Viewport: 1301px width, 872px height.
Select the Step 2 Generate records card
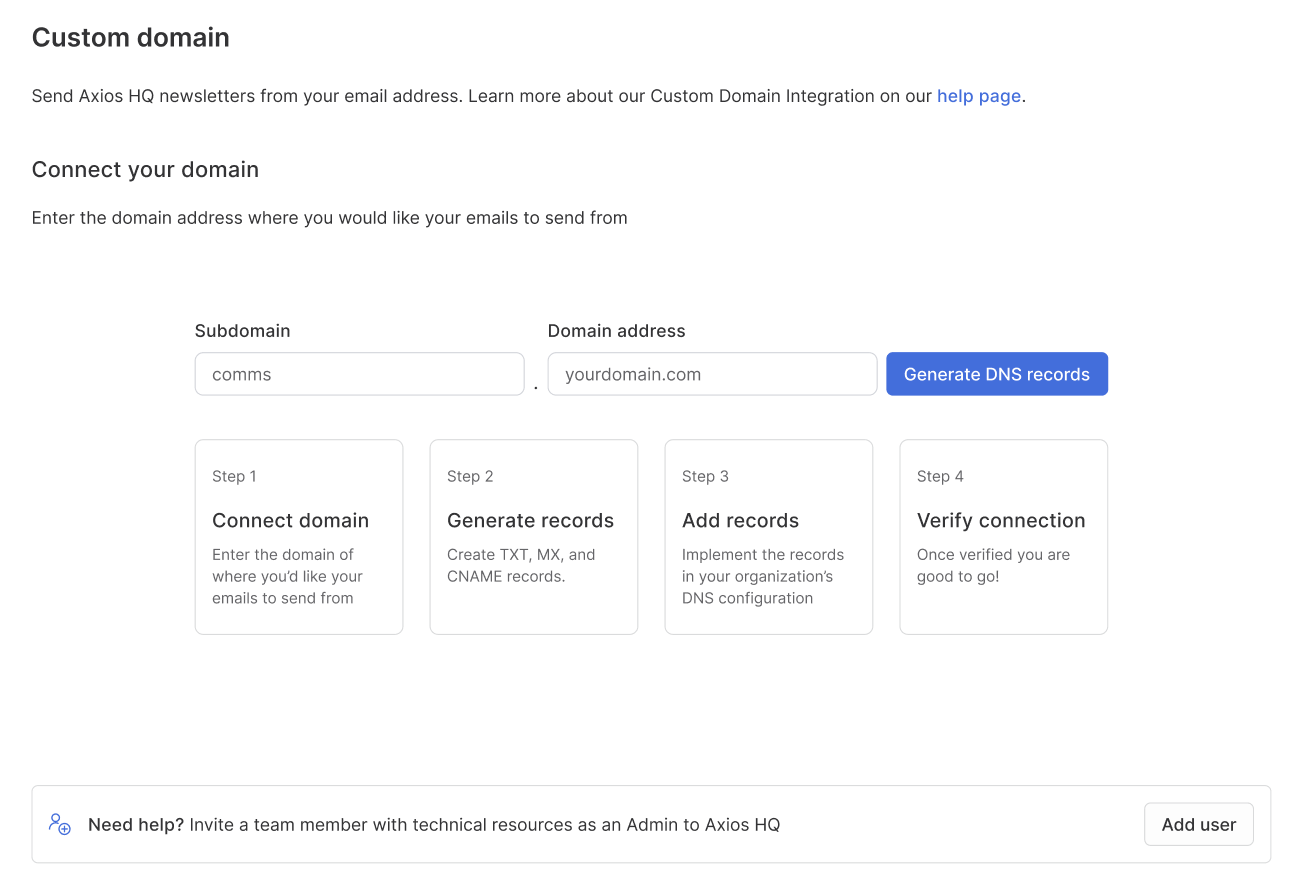point(534,537)
